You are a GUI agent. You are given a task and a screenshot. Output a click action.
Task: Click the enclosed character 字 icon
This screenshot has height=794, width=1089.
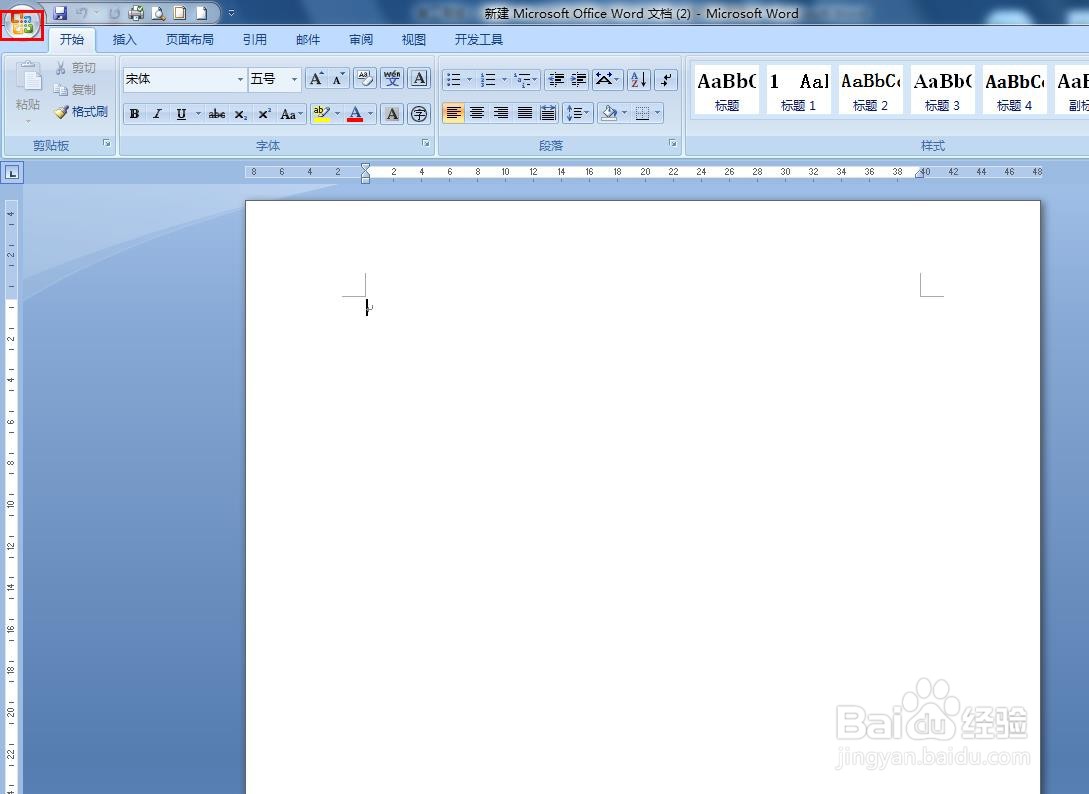click(419, 114)
